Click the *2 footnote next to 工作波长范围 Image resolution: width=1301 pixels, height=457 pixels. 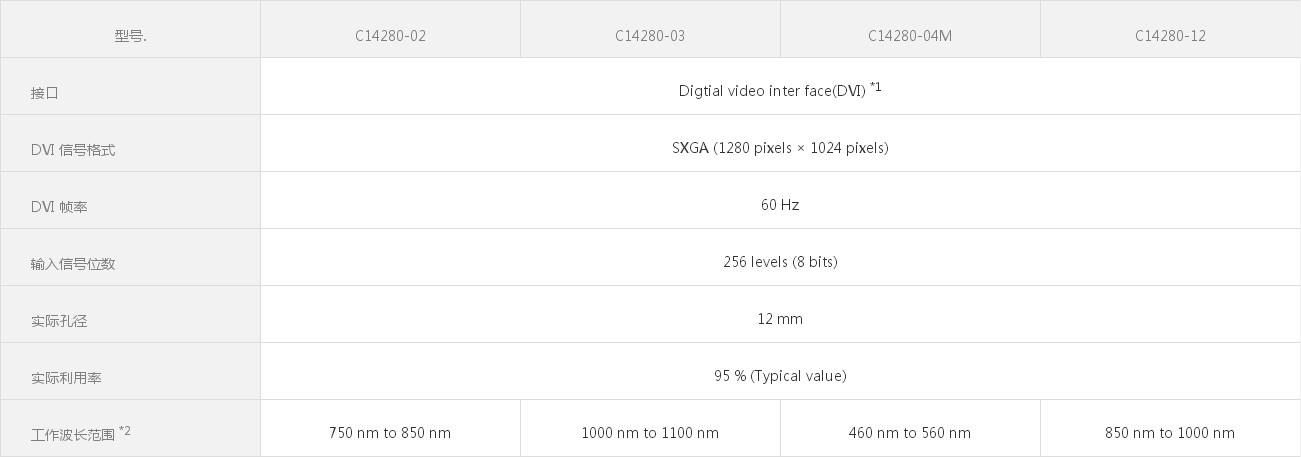[125, 431]
